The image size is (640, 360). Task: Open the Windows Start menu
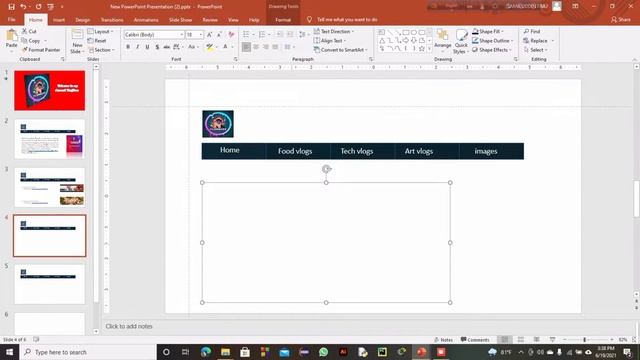pos(9,352)
